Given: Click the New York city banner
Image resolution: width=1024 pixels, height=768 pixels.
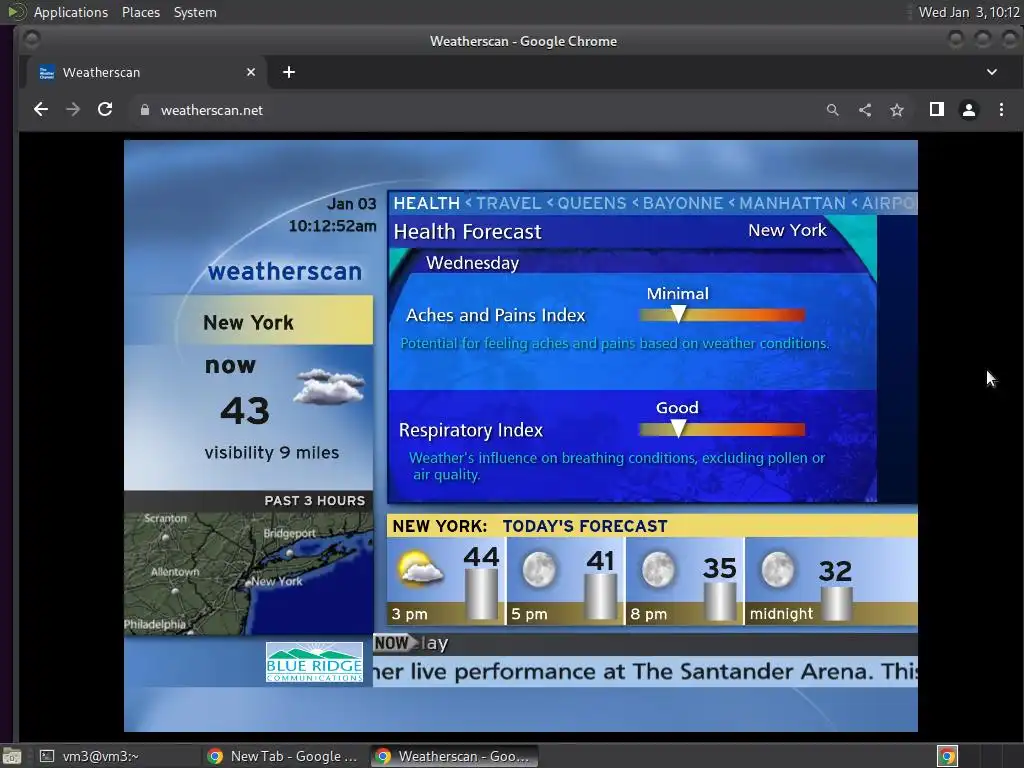Looking at the screenshot, I should pos(249,322).
